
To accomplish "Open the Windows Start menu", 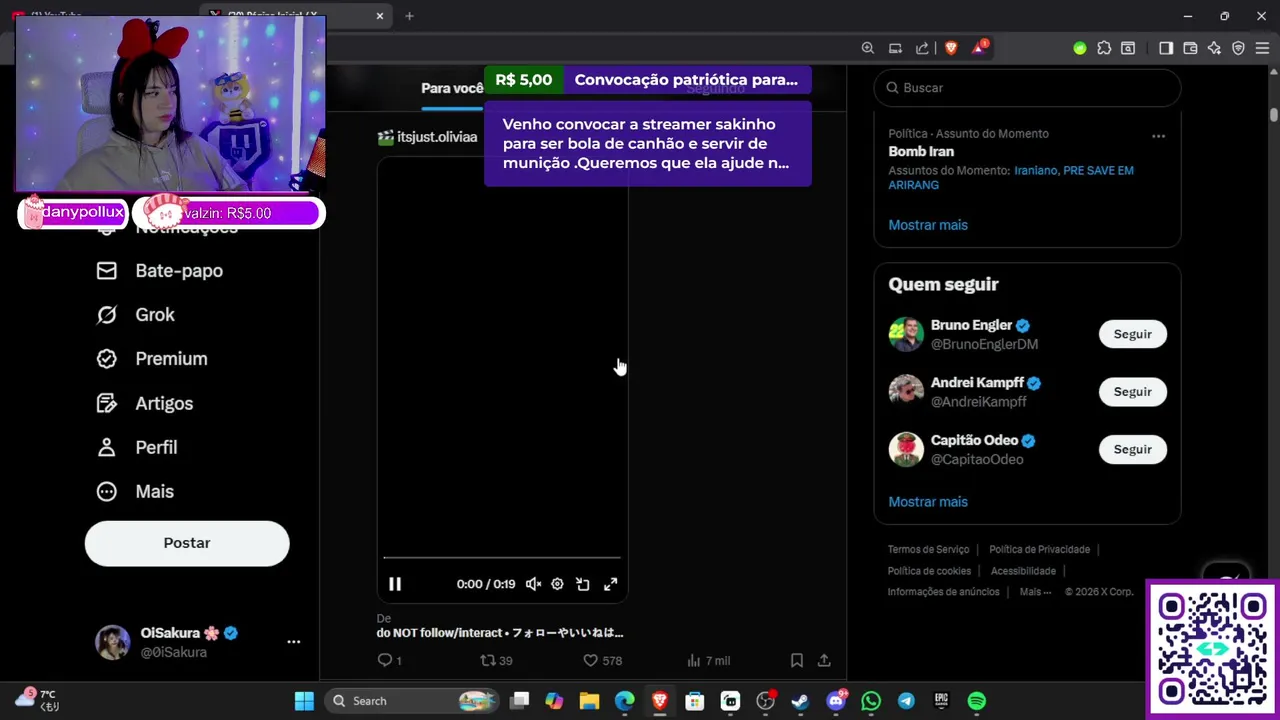I will [x=304, y=701].
